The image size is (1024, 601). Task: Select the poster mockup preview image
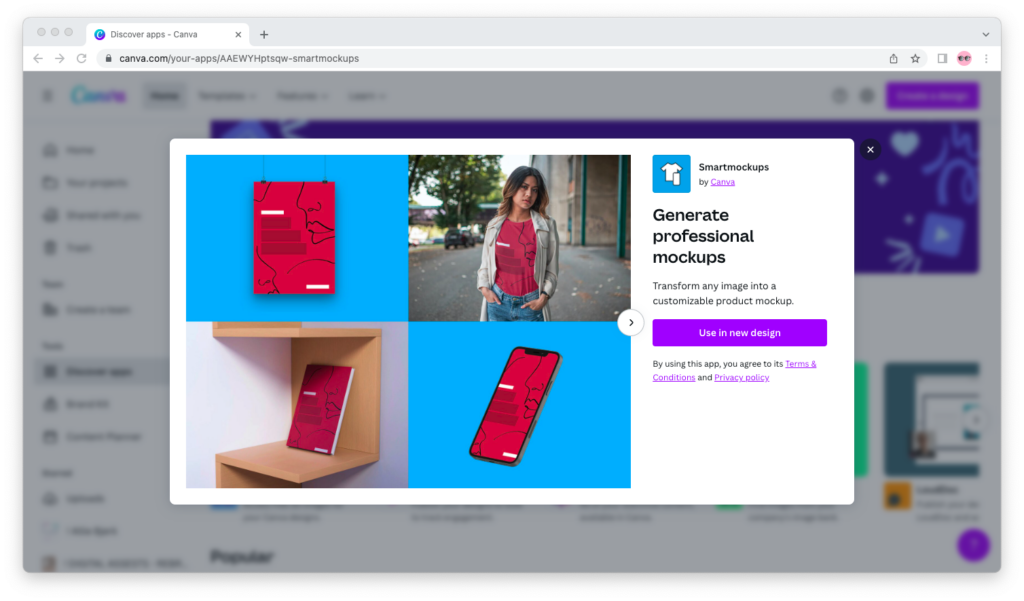tap(297, 238)
